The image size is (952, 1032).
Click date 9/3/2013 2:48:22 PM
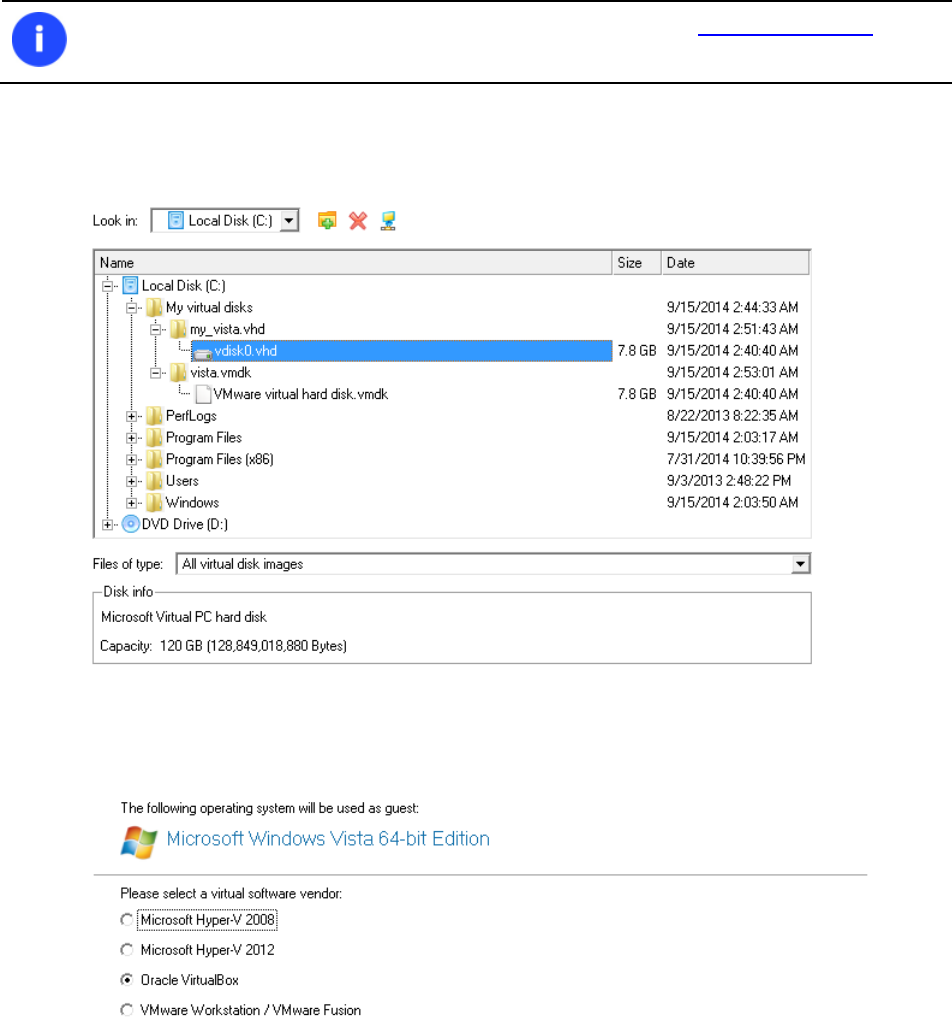point(729,481)
